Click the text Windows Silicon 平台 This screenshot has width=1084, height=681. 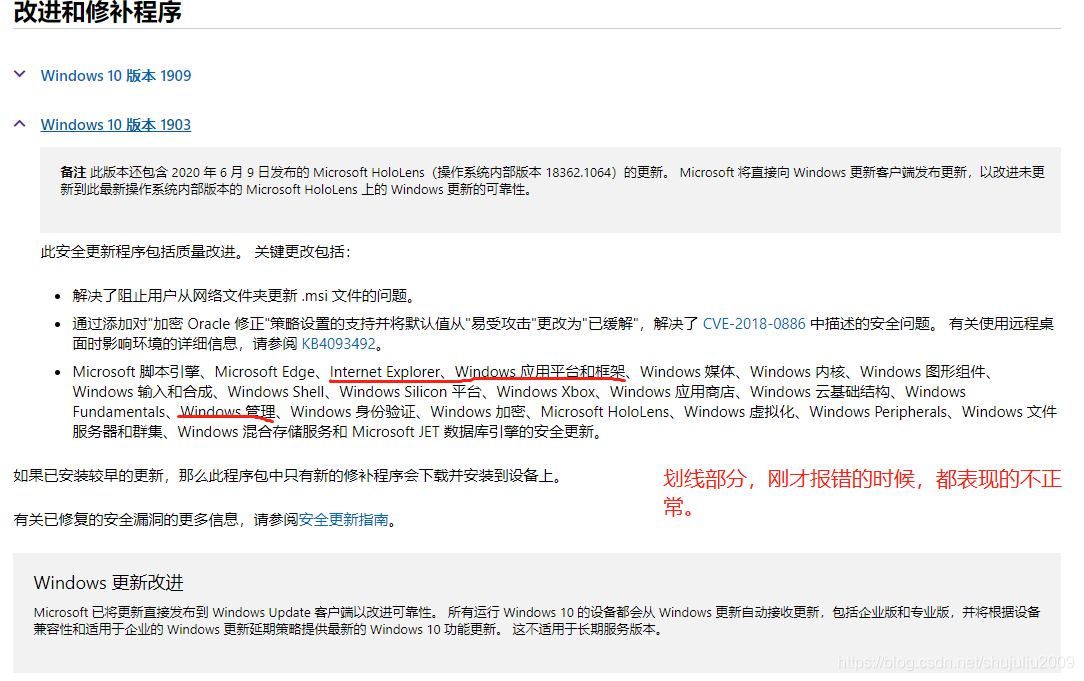[410, 392]
